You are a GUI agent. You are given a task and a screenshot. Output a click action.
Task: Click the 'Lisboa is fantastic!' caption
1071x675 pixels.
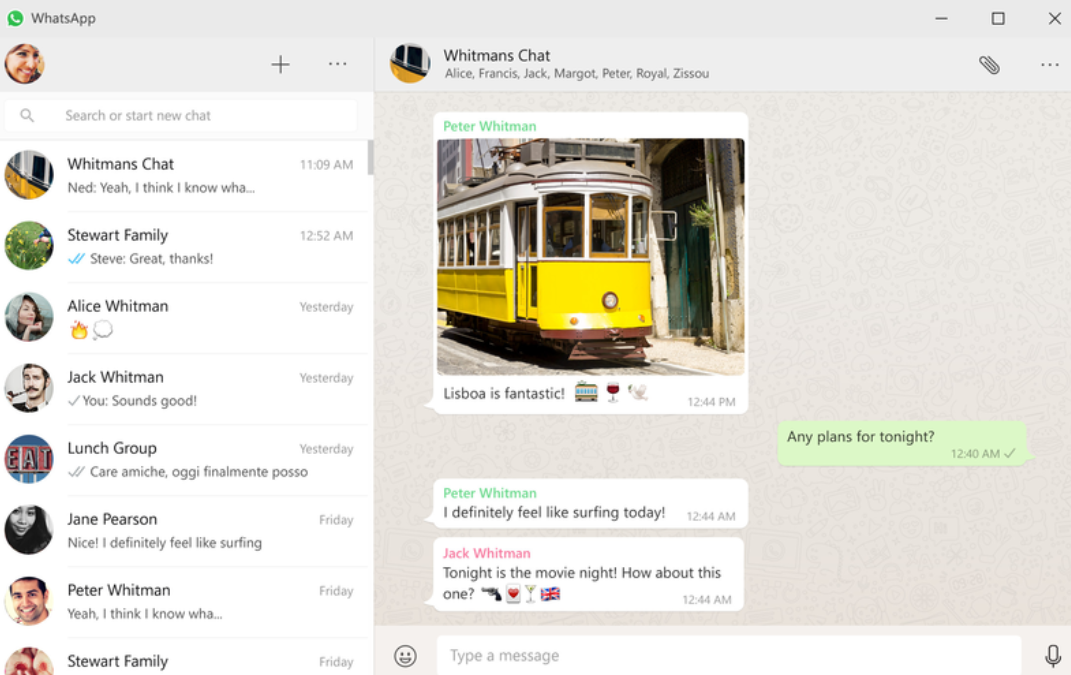504,394
